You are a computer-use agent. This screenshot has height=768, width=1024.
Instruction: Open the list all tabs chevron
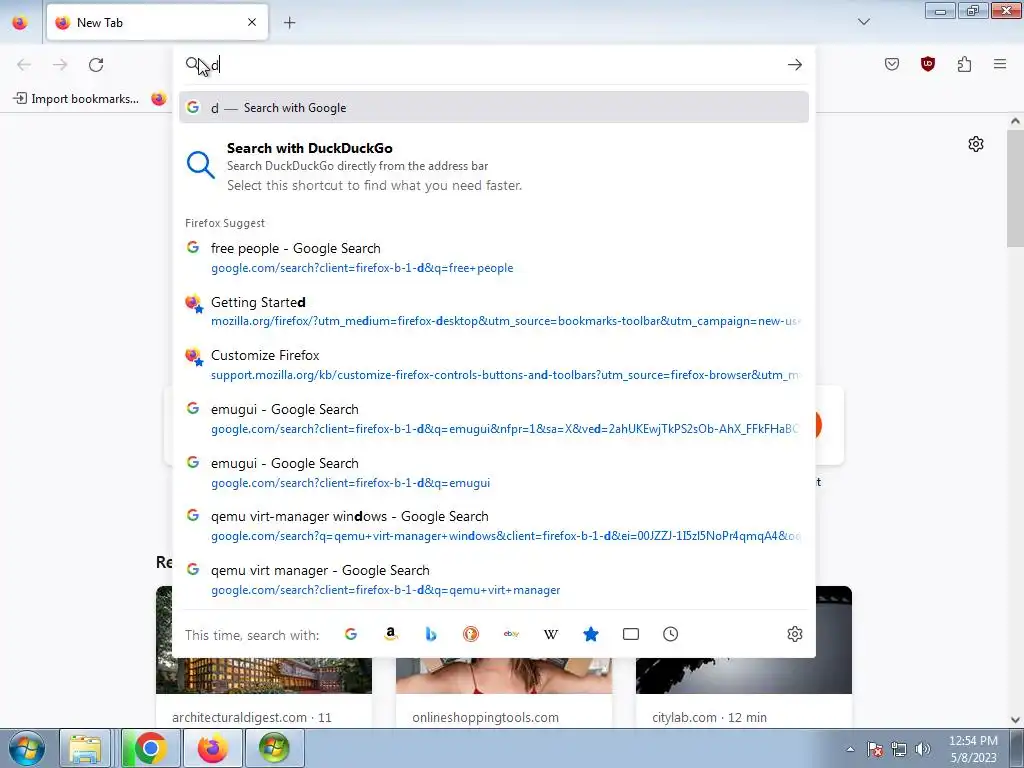[x=863, y=22]
